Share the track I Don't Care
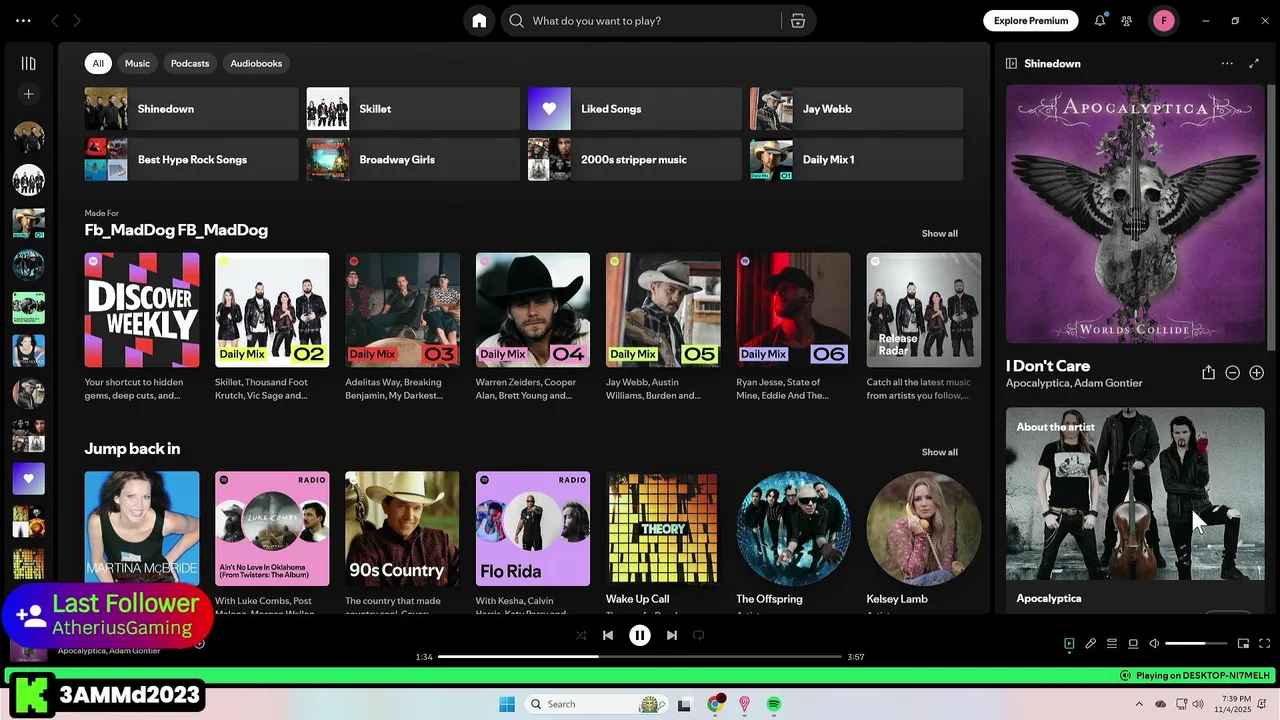The width and height of the screenshot is (1280, 720). [1208, 373]
